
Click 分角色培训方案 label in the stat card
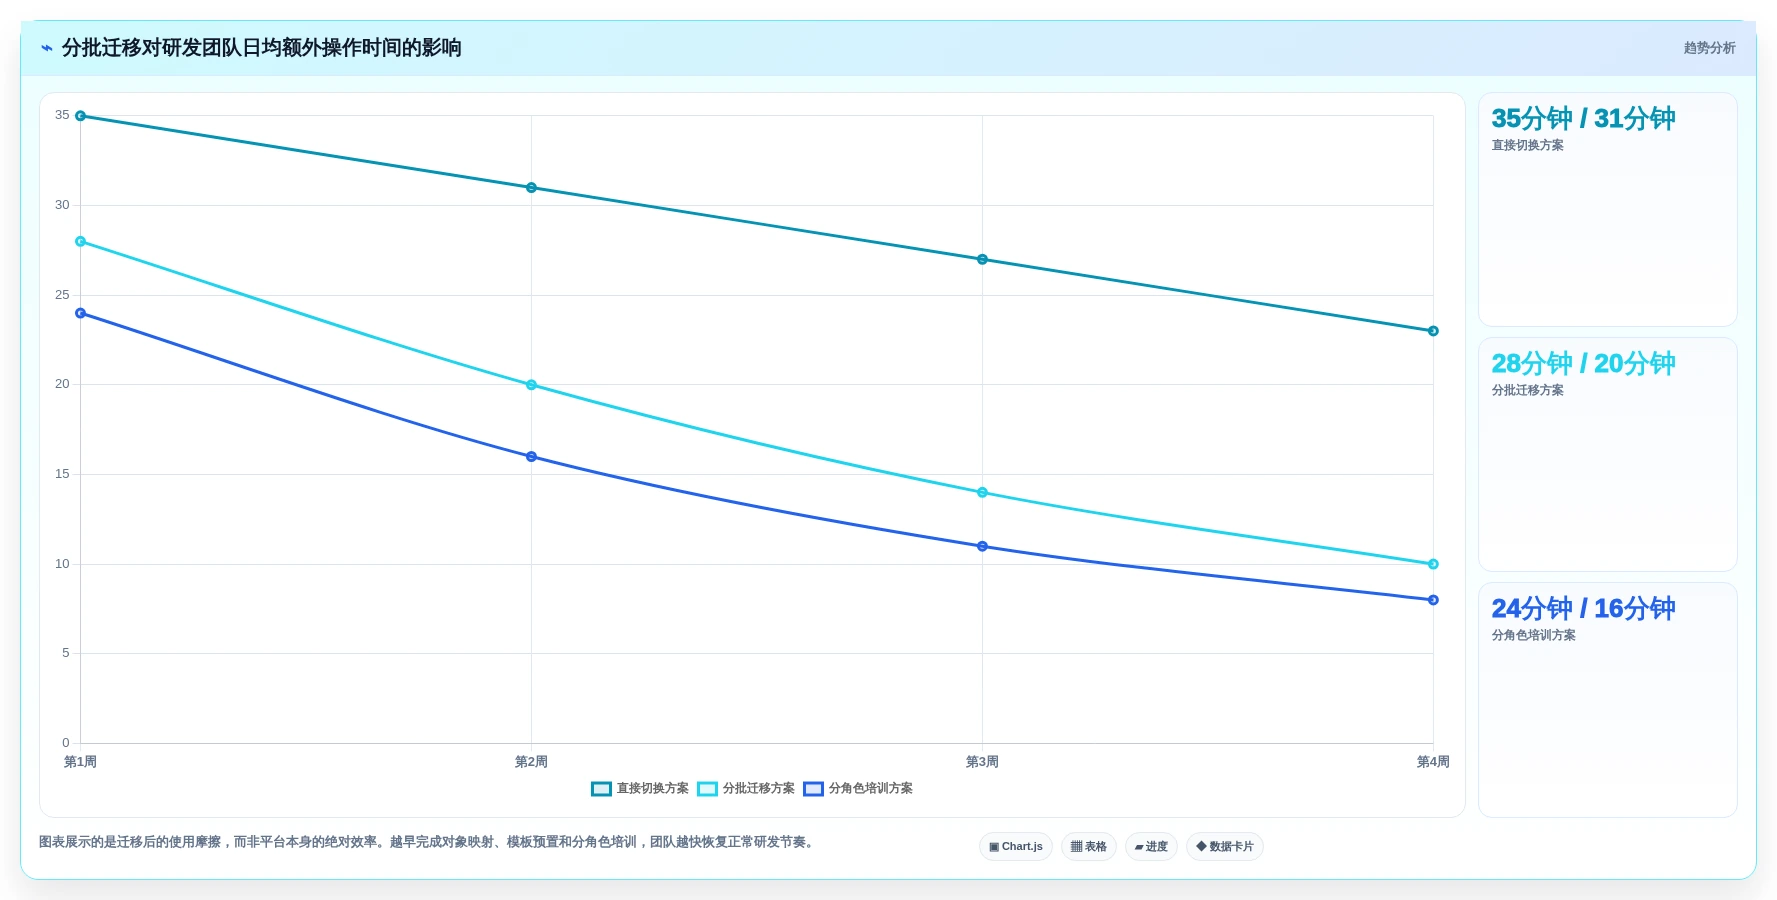tap(1533, 635)
